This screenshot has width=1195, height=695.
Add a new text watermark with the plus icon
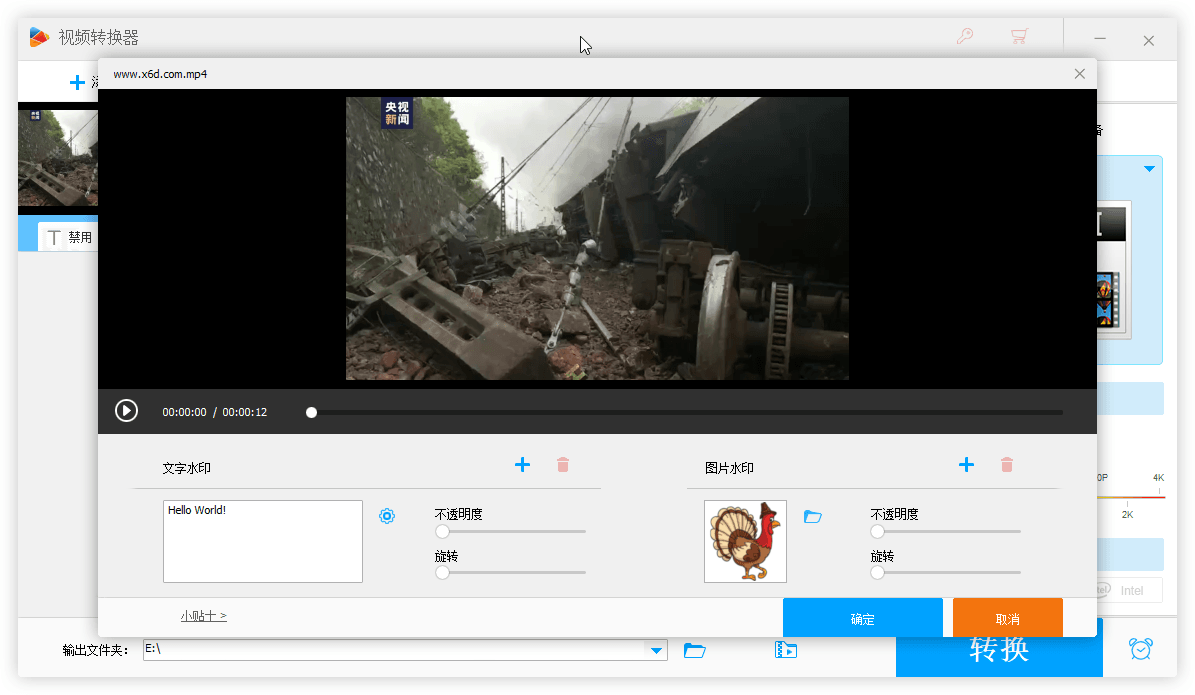(522, 464)
